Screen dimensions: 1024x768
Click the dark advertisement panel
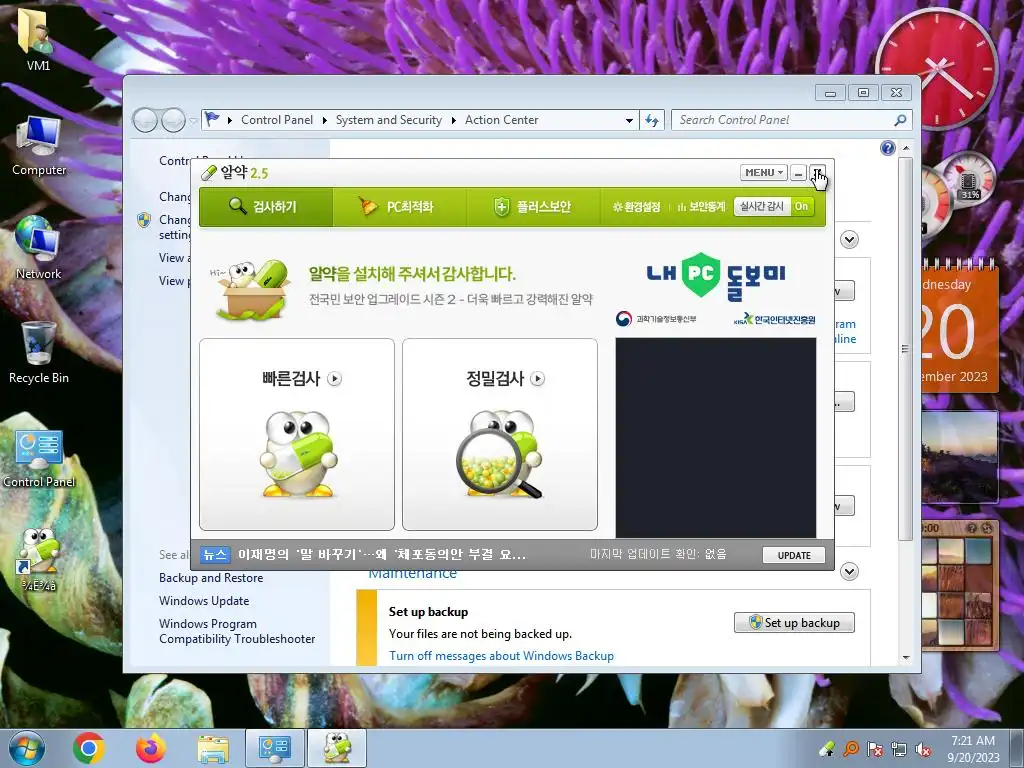pyautogui.click(x=716, y=438)
